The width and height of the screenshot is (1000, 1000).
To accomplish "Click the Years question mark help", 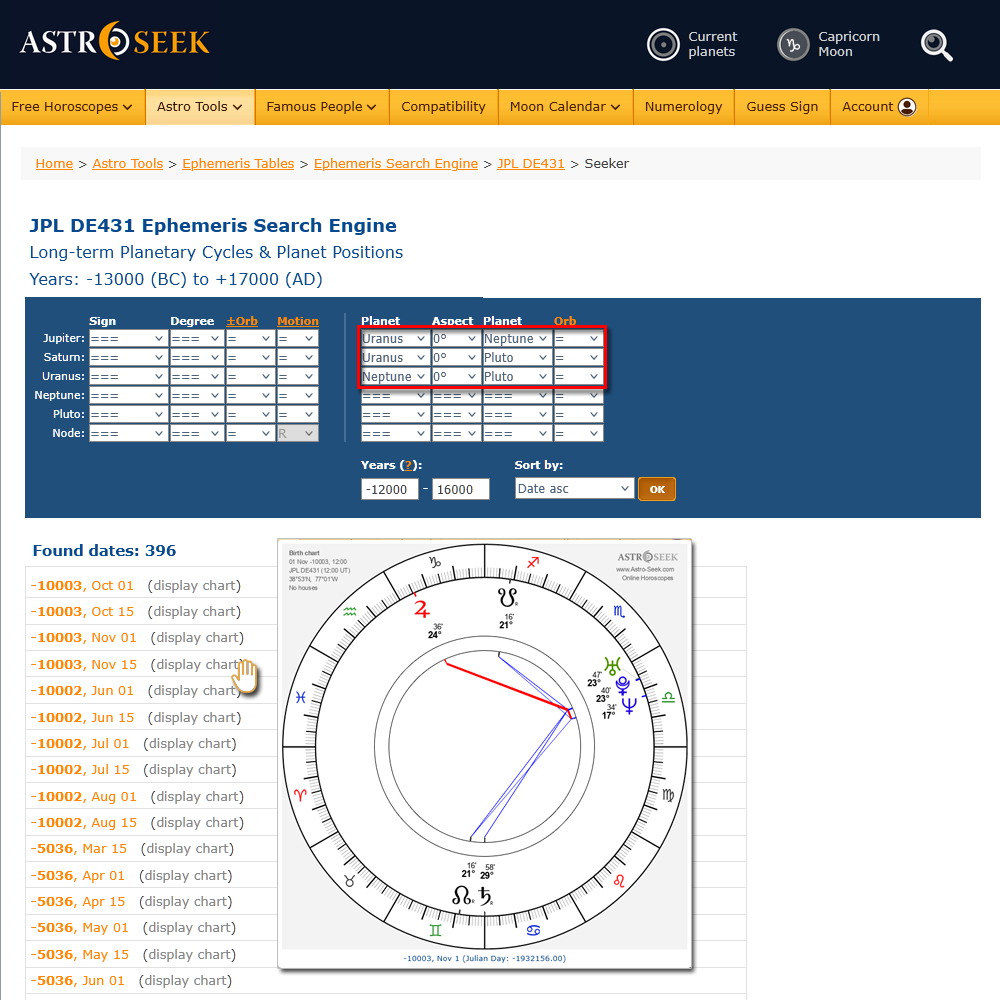I will [408, 465].
